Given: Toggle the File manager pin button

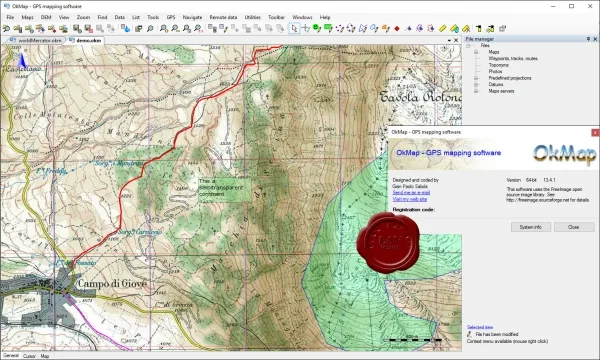Looking at the screenshot, I should pyautogui.click(x=588, y=39).
